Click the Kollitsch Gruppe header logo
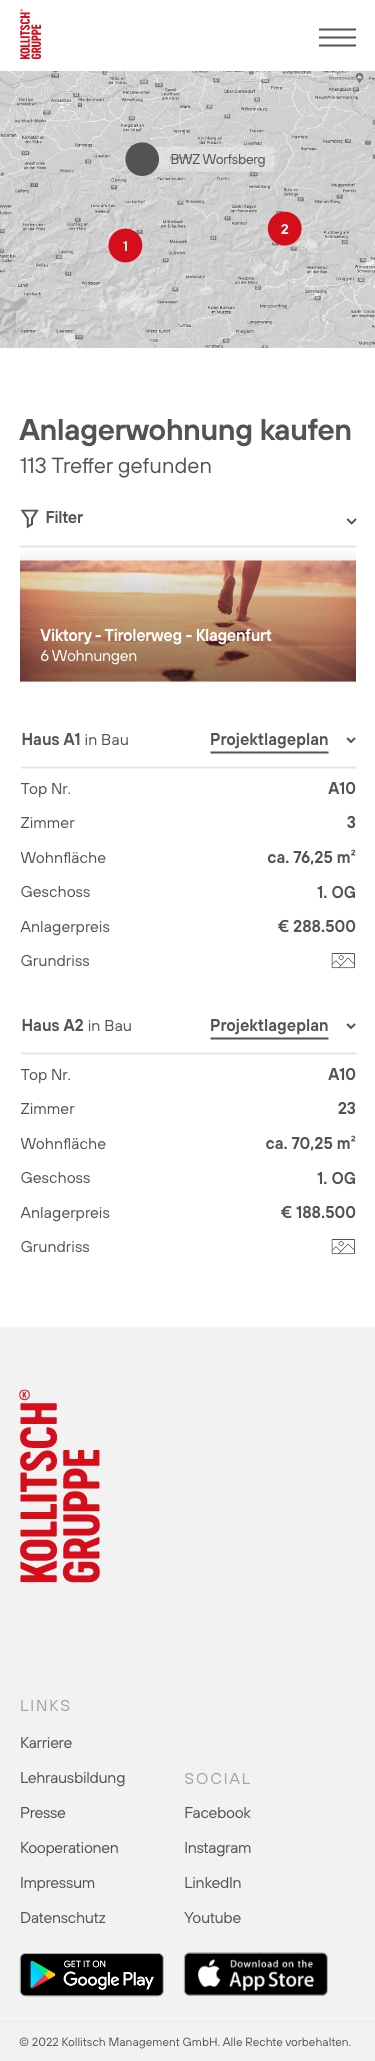Screen dimensions: 375x2061 tap(31, 35)
